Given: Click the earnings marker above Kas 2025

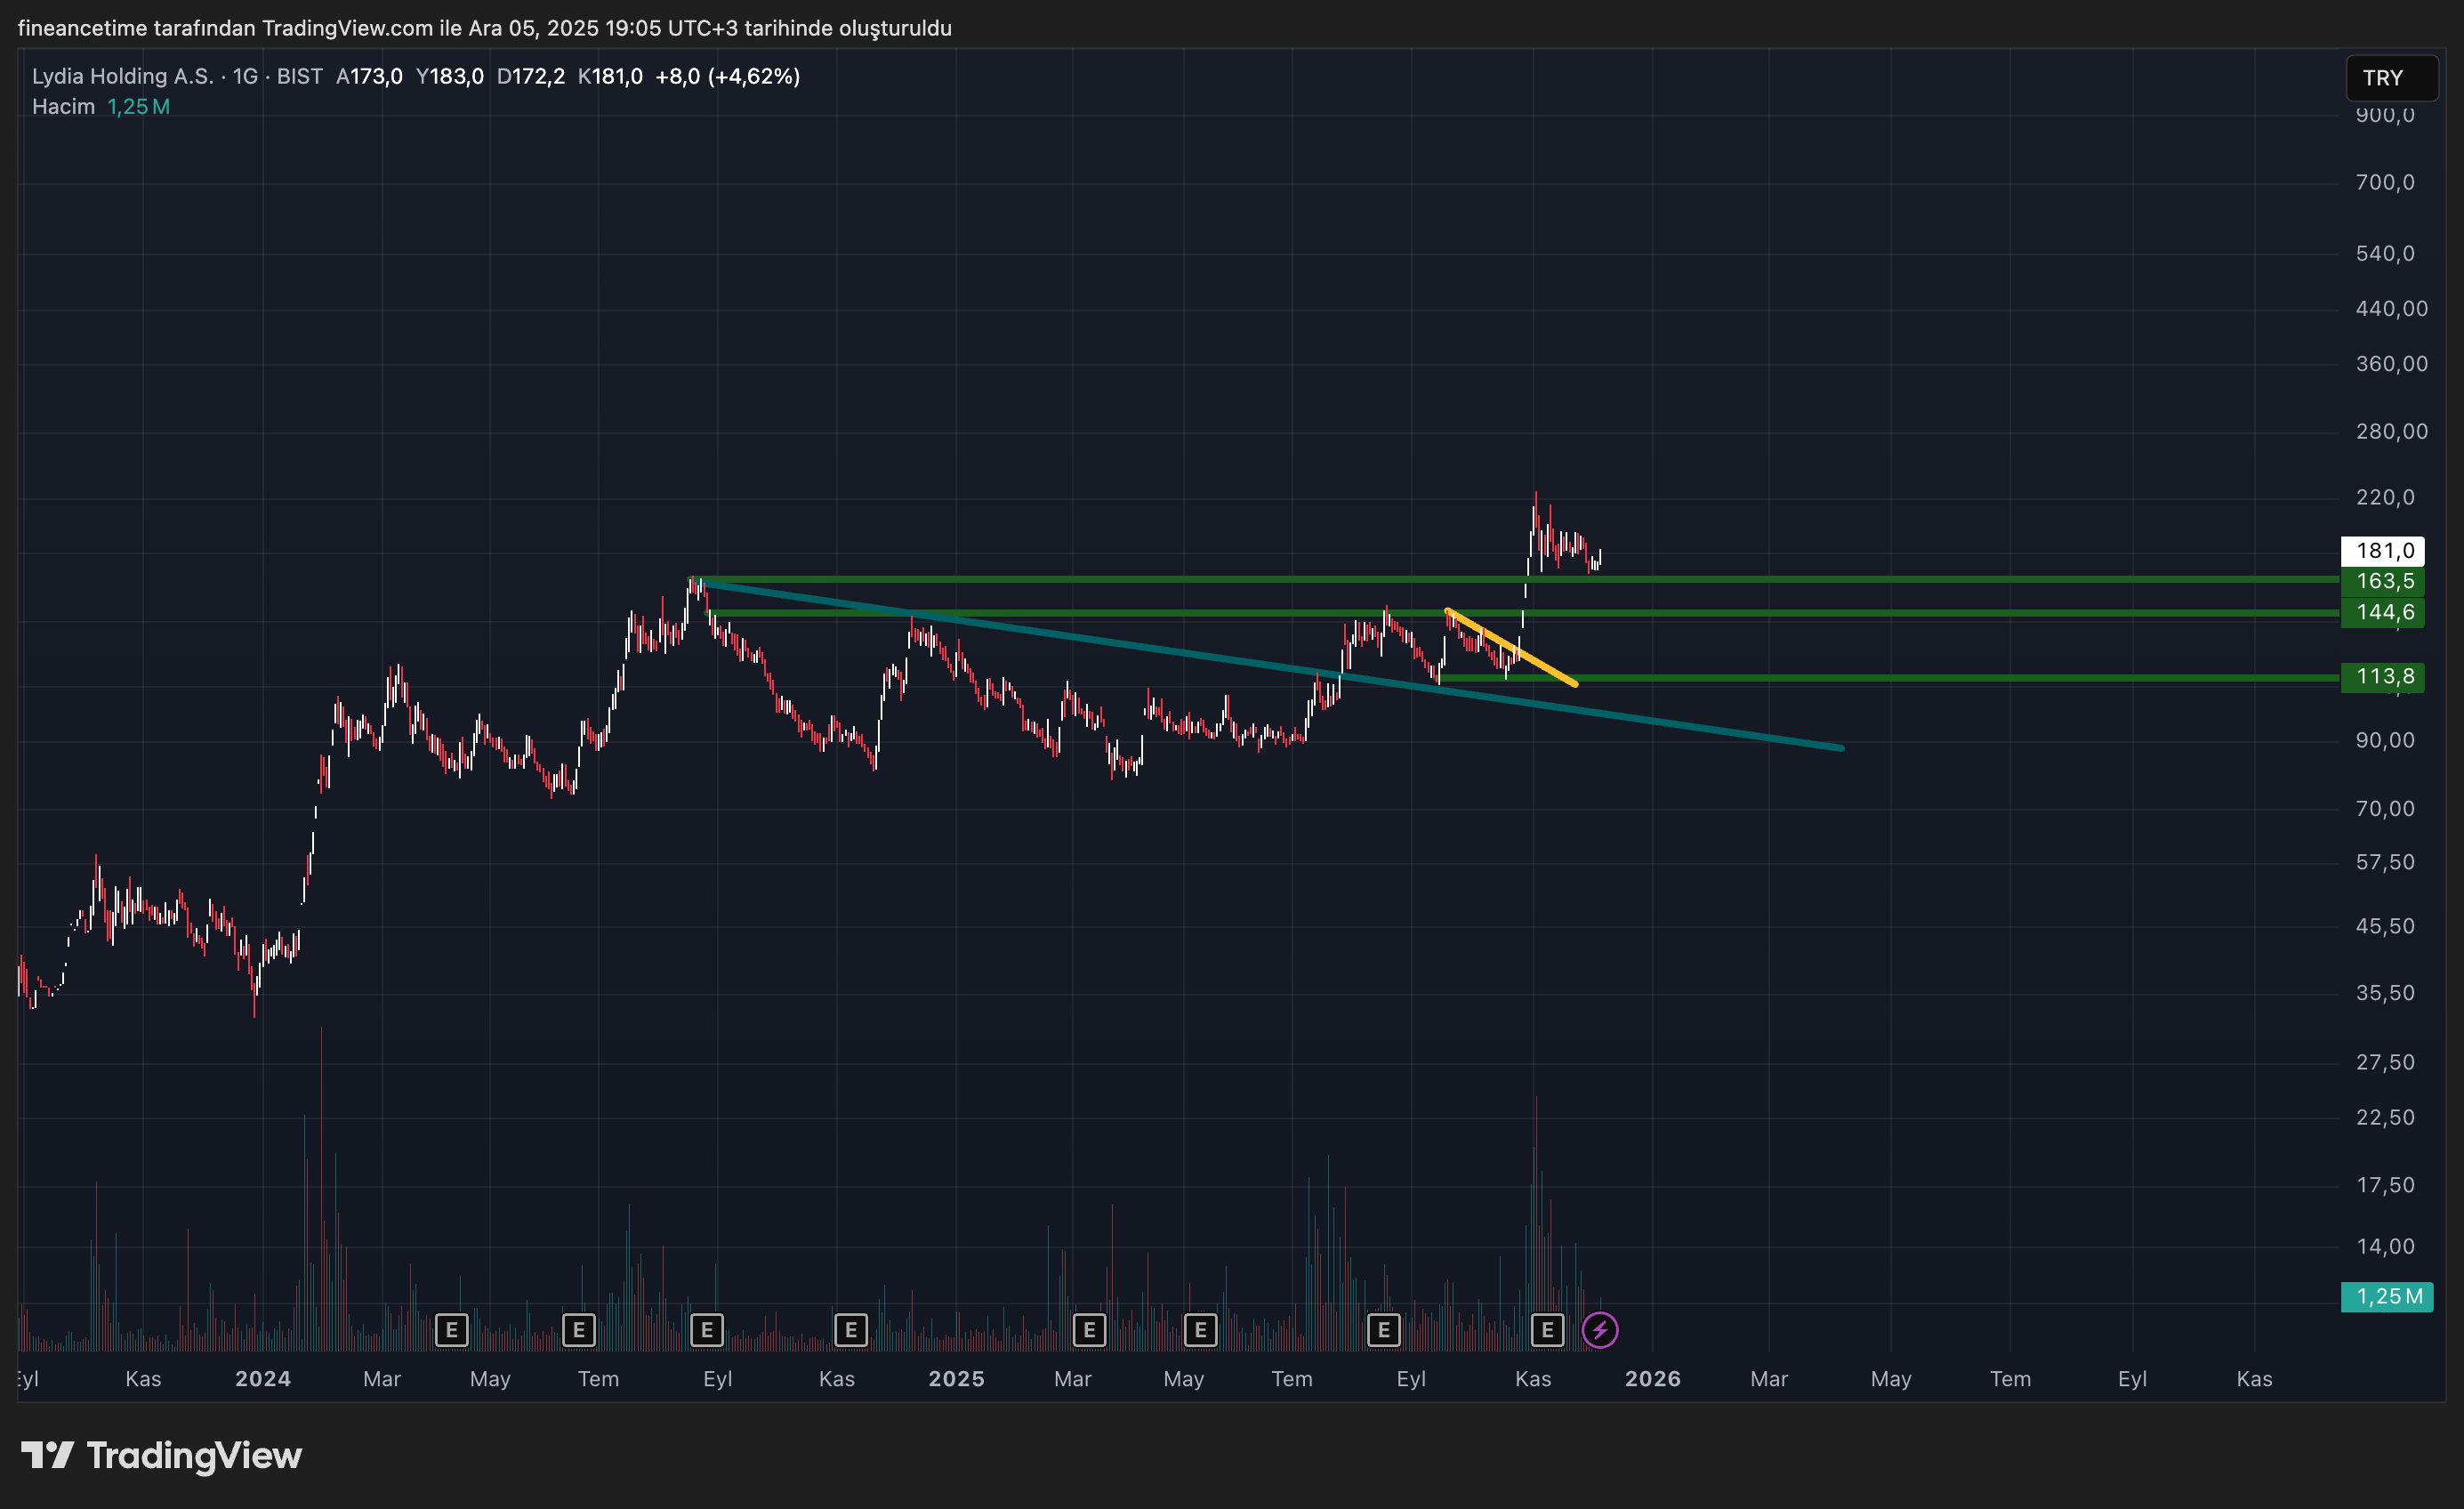Looking at the screenshot, I should pos(1547,1330).
